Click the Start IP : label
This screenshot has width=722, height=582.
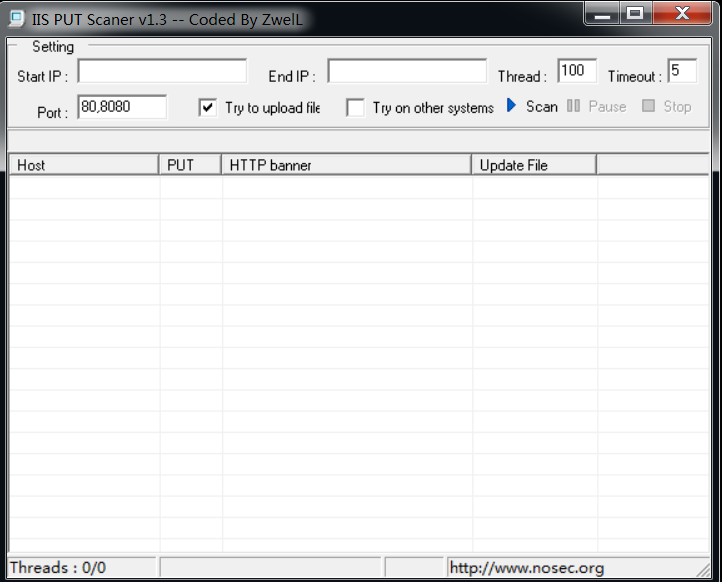42,76
